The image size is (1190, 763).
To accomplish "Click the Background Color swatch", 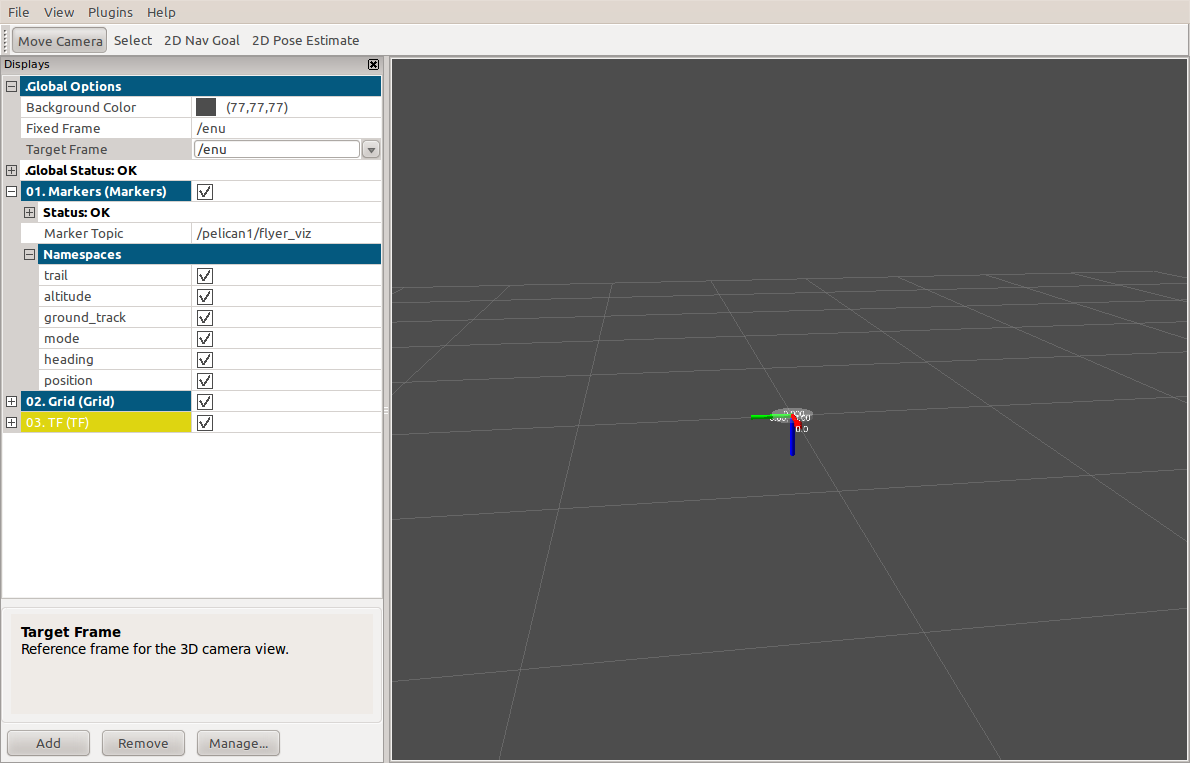I will (x=206, y=107).
